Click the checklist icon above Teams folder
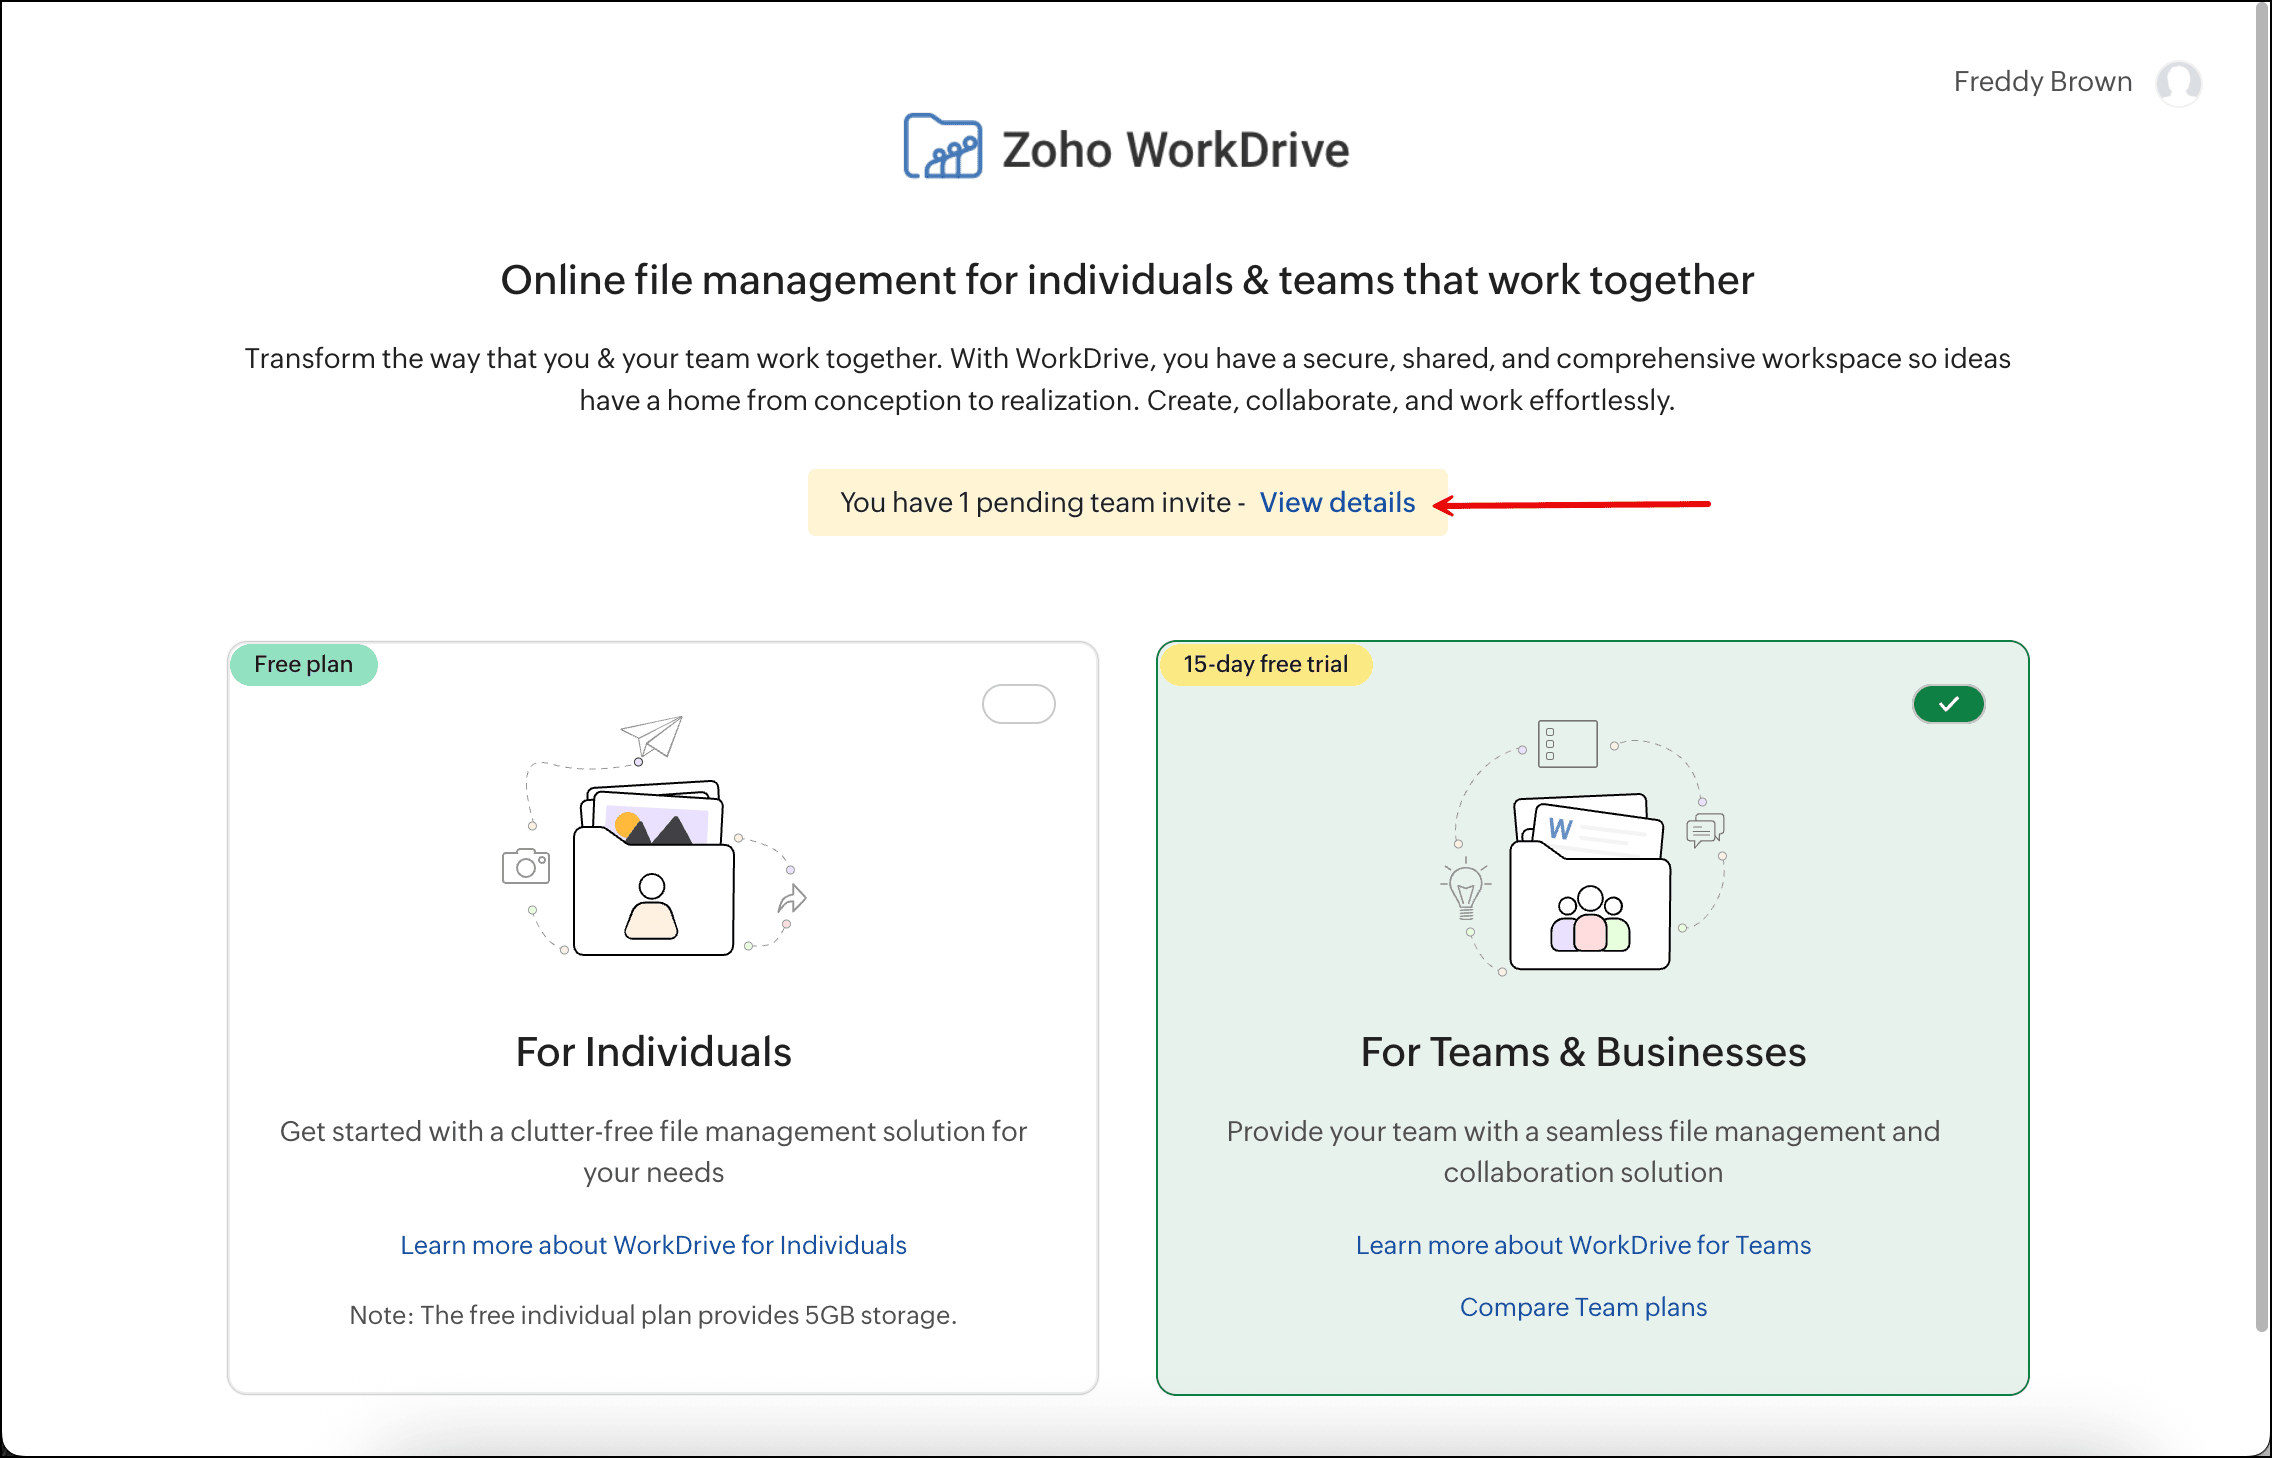The image size is (2272, 1458). point(1567,744)
